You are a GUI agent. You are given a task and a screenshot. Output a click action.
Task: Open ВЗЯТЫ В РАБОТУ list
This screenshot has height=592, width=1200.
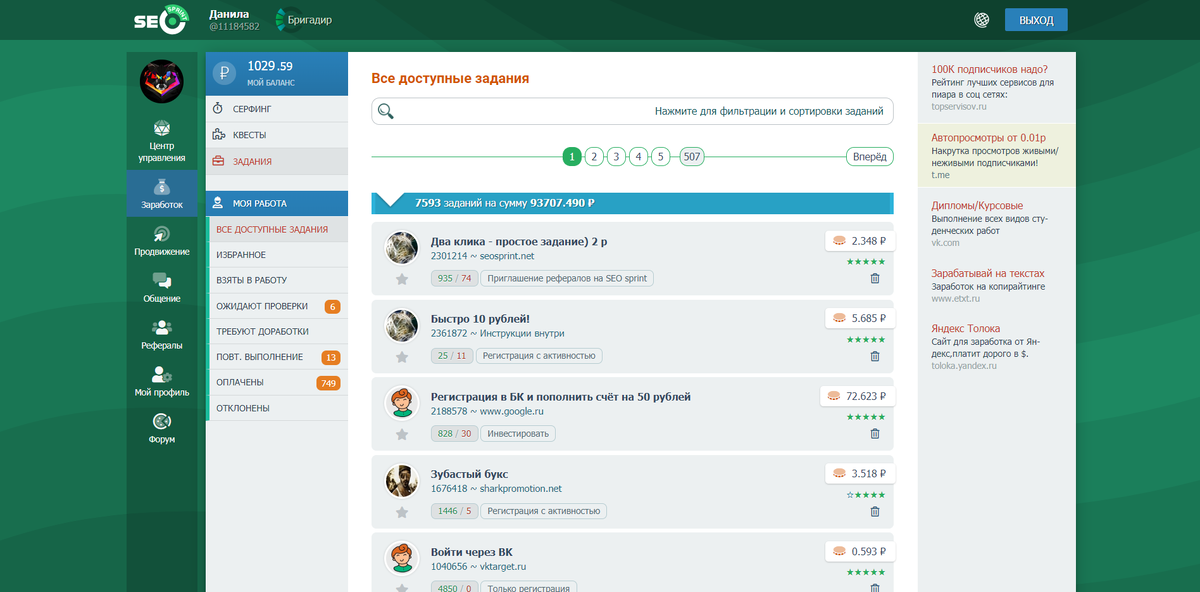click(x=277, y=281)
